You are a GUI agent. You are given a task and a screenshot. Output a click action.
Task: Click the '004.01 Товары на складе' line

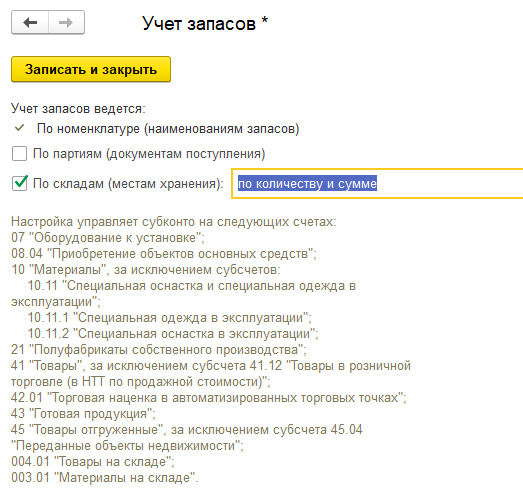point(93,462)
